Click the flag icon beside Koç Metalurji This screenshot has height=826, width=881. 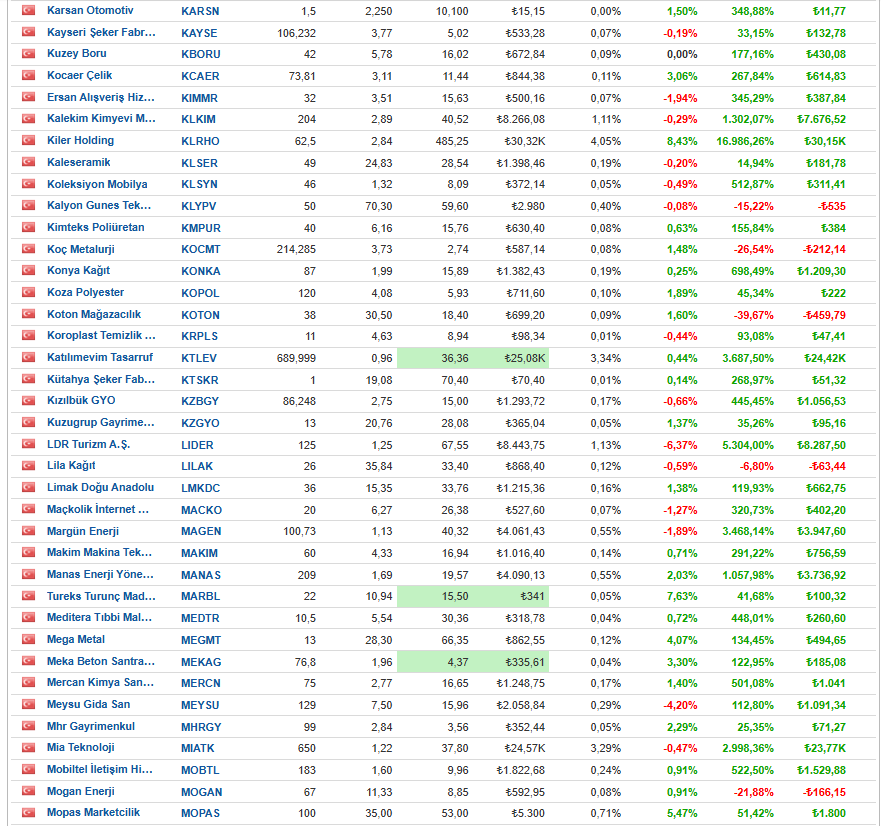28,249
